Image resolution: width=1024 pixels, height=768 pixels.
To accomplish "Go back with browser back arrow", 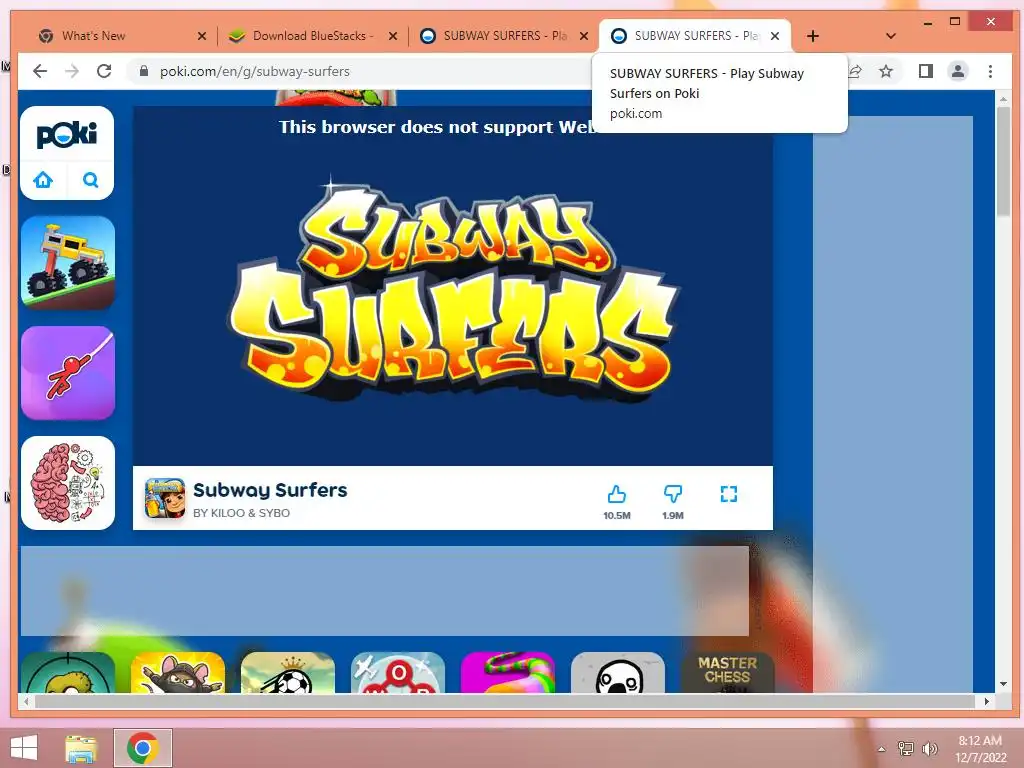I will click(x=40, y=71).
